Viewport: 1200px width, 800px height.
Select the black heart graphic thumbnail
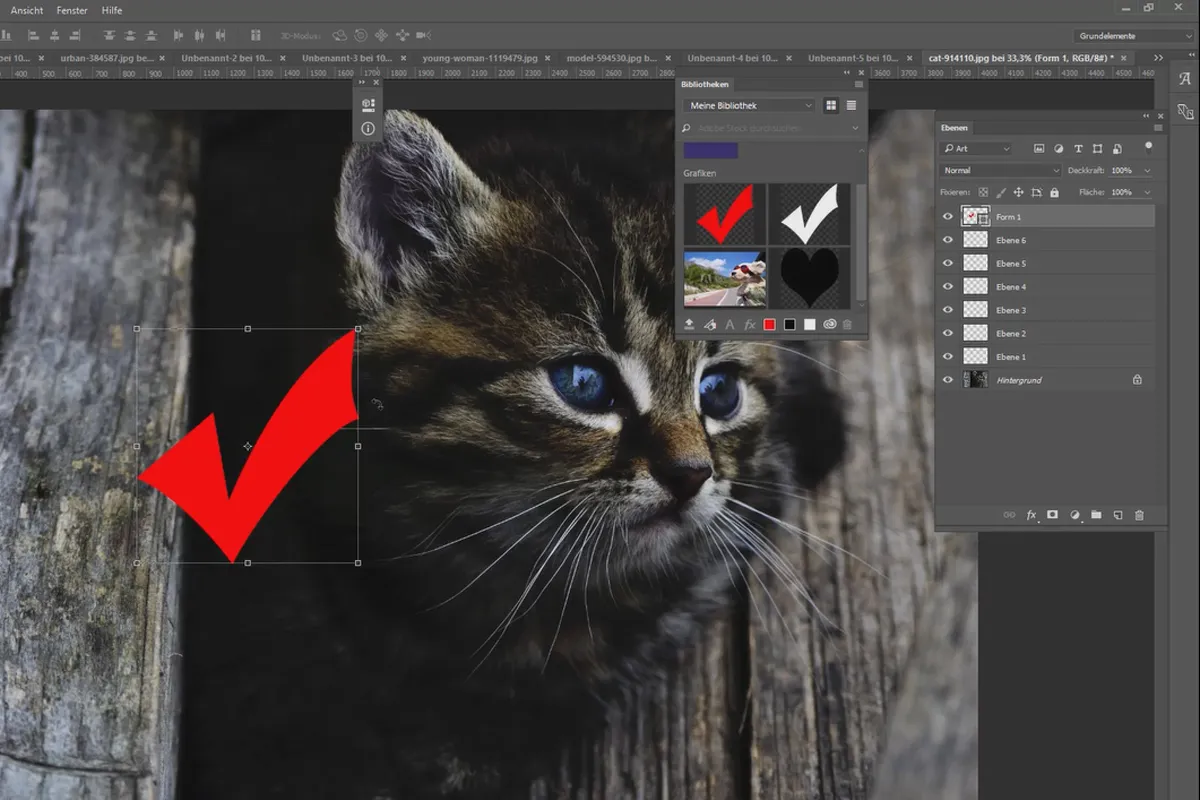pos(810,279)
